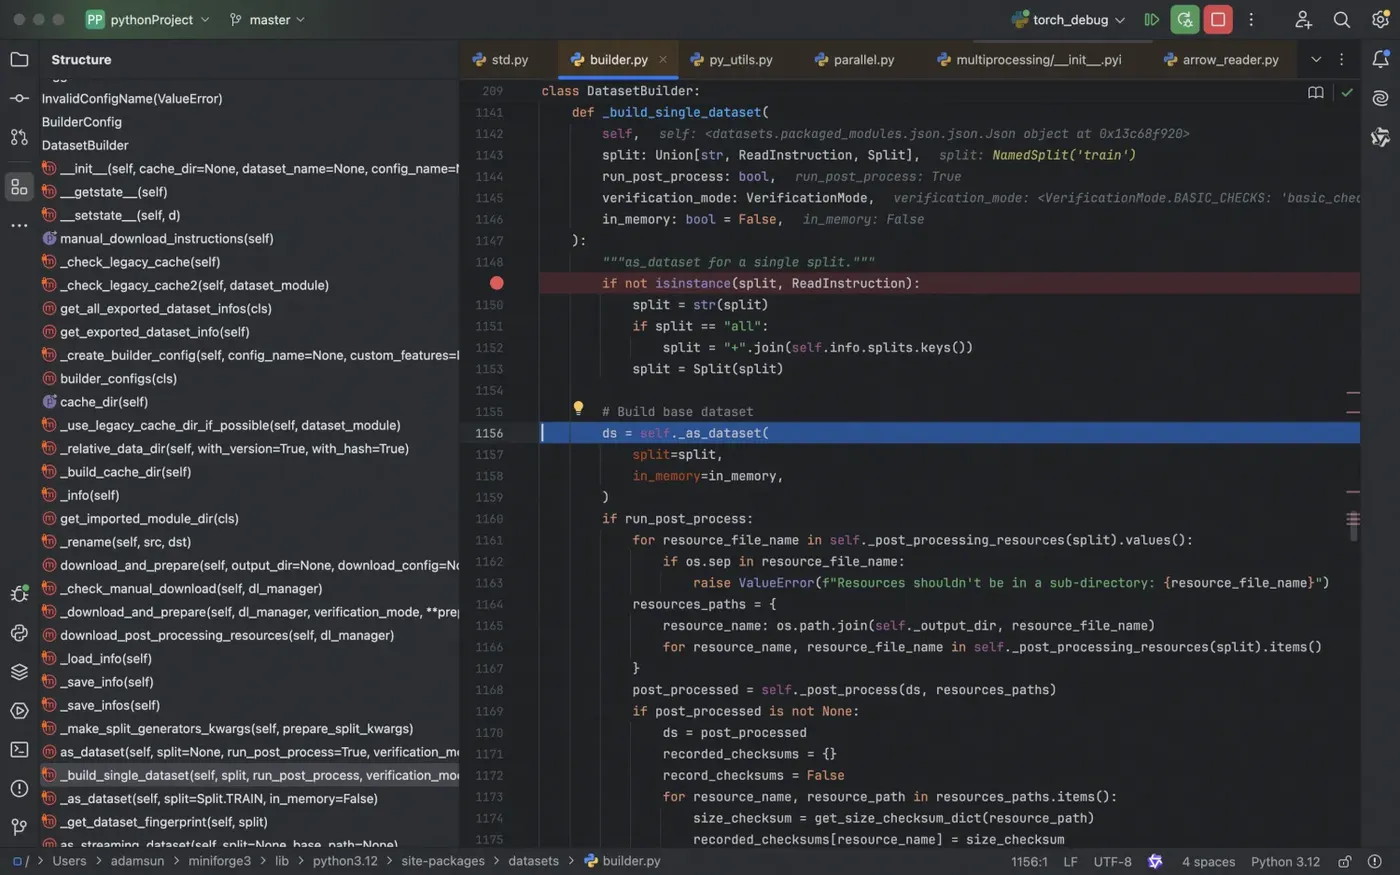Go to line via 1156:1 indicator

[x=1029, y=861]
